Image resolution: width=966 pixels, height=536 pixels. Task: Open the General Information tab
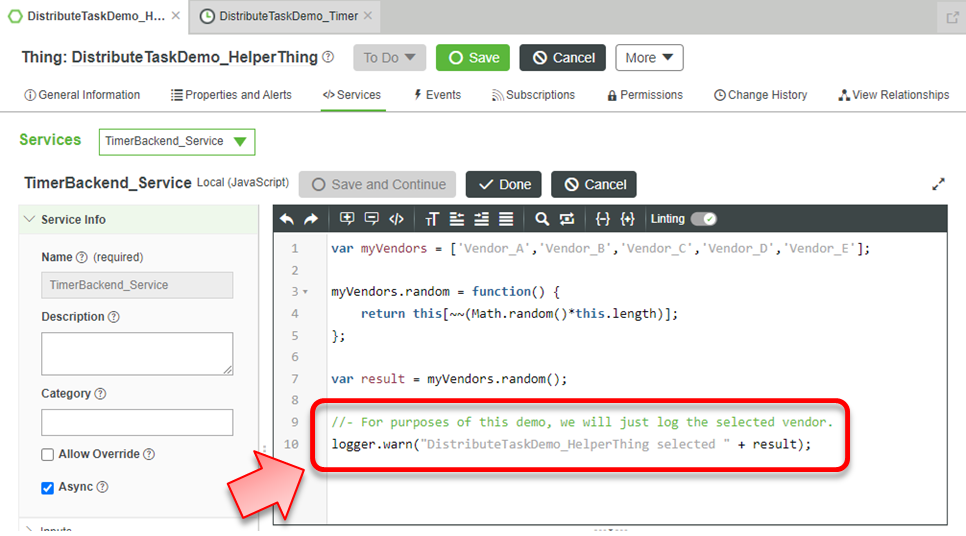pos(82,95)
